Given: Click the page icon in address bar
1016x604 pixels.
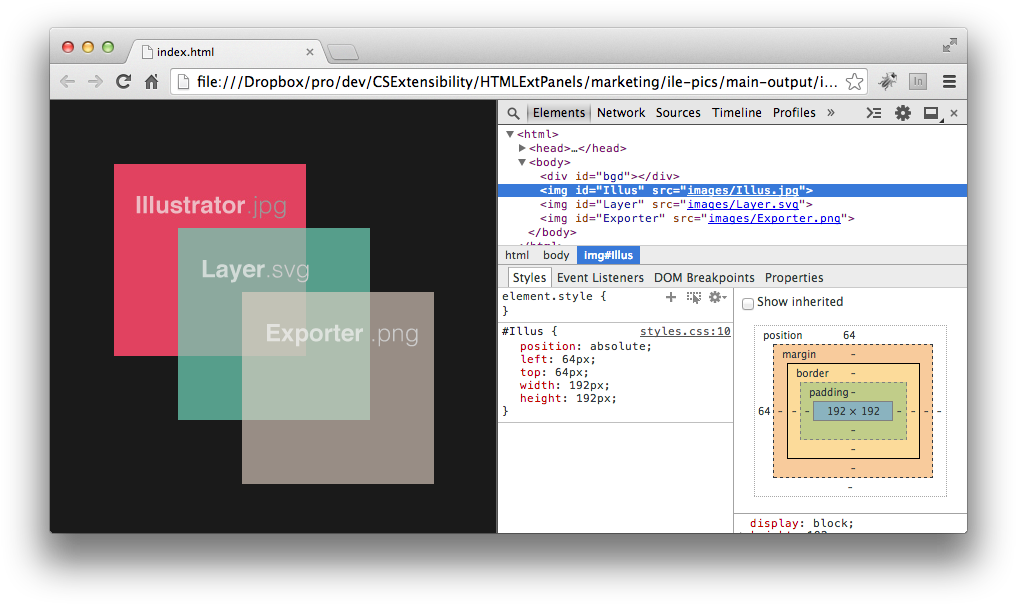Looking at the screenshot, I should [x=183, y=82].
